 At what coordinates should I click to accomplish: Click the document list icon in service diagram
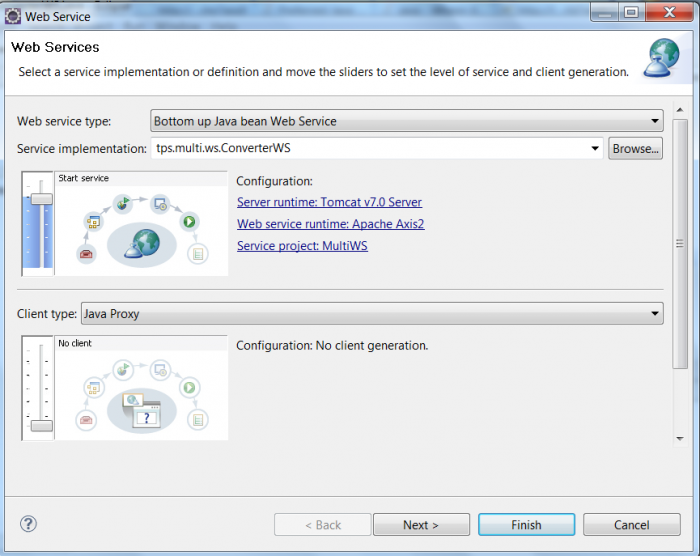pyautogui.click(x=198, y=254)
